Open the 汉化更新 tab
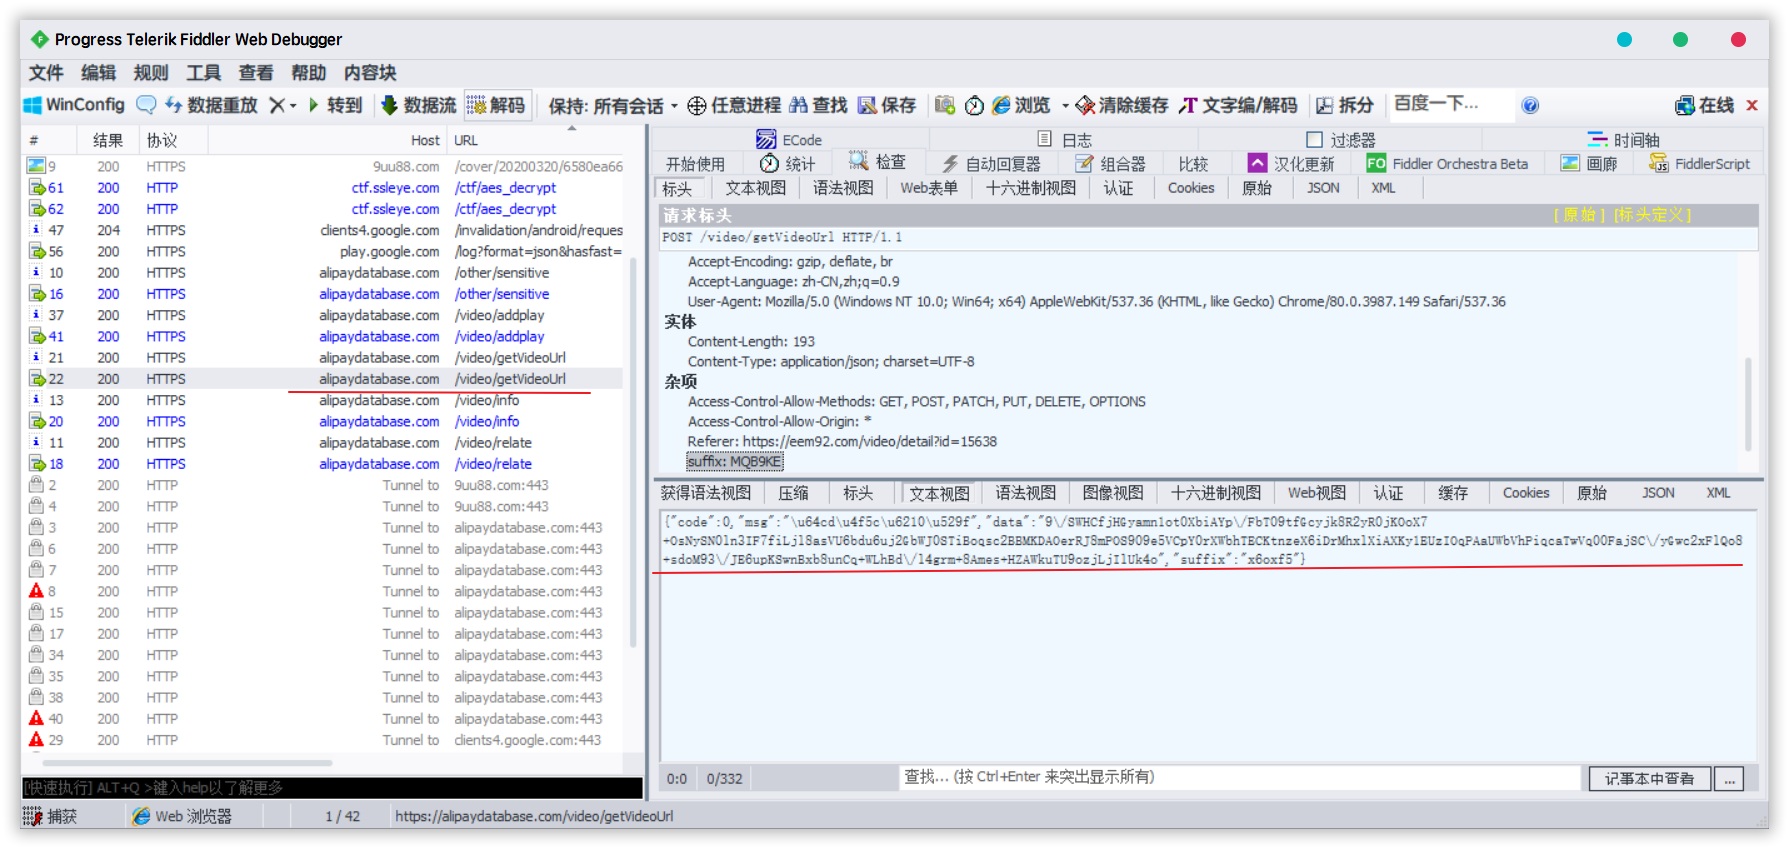Screen dimensions: 1789x849 coord(1291,164)
